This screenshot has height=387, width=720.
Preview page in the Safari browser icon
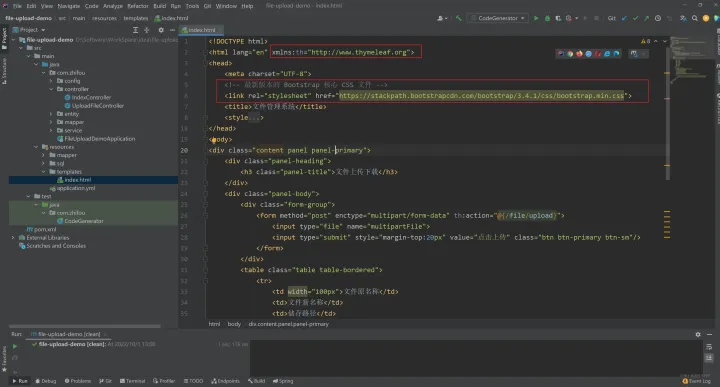pos(588,54)
